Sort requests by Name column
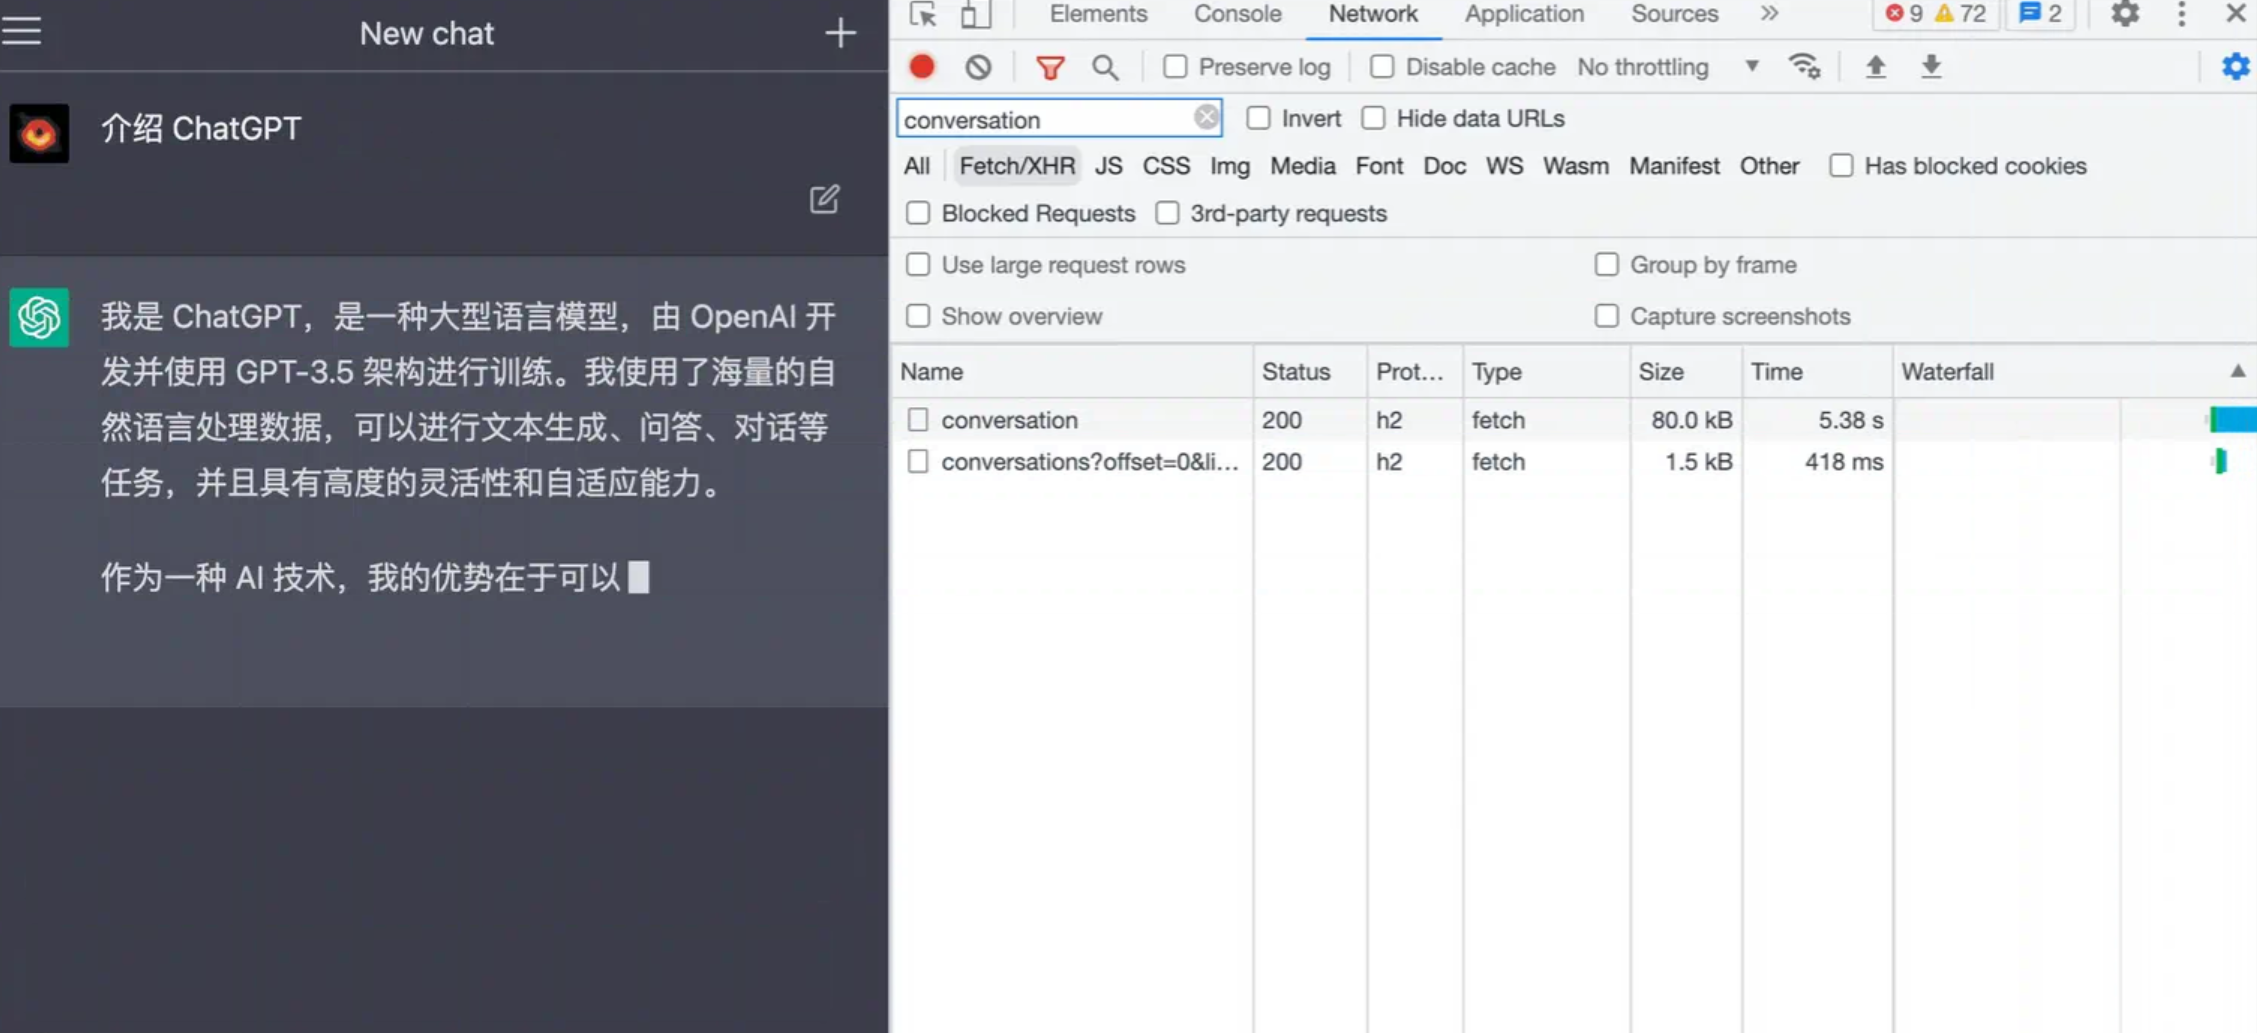Screen dimensions: 2257x1033 coord(1071,371)
